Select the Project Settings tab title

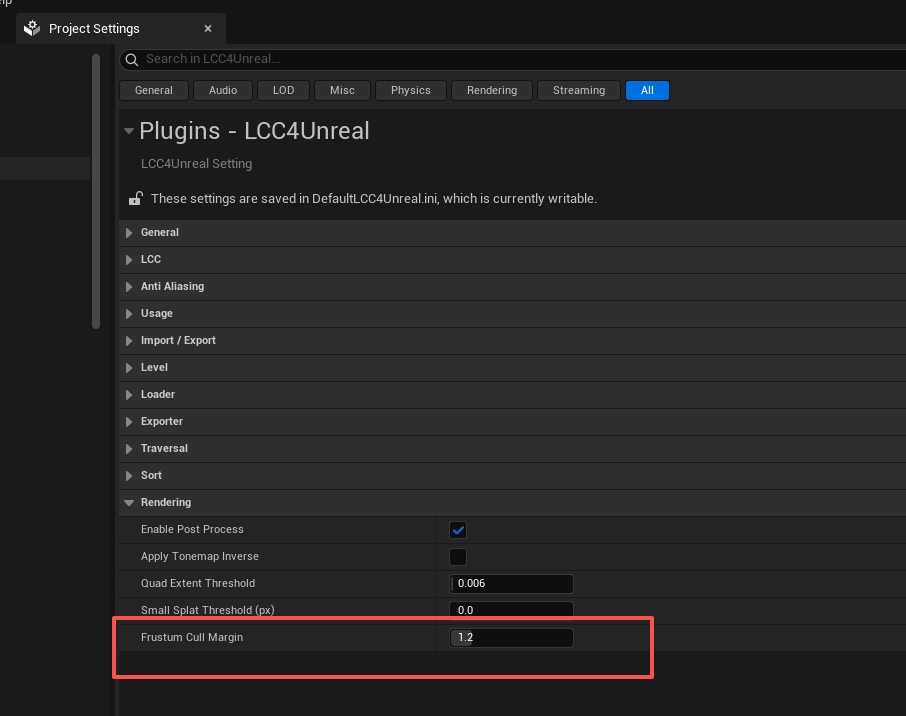click(94, 28)
